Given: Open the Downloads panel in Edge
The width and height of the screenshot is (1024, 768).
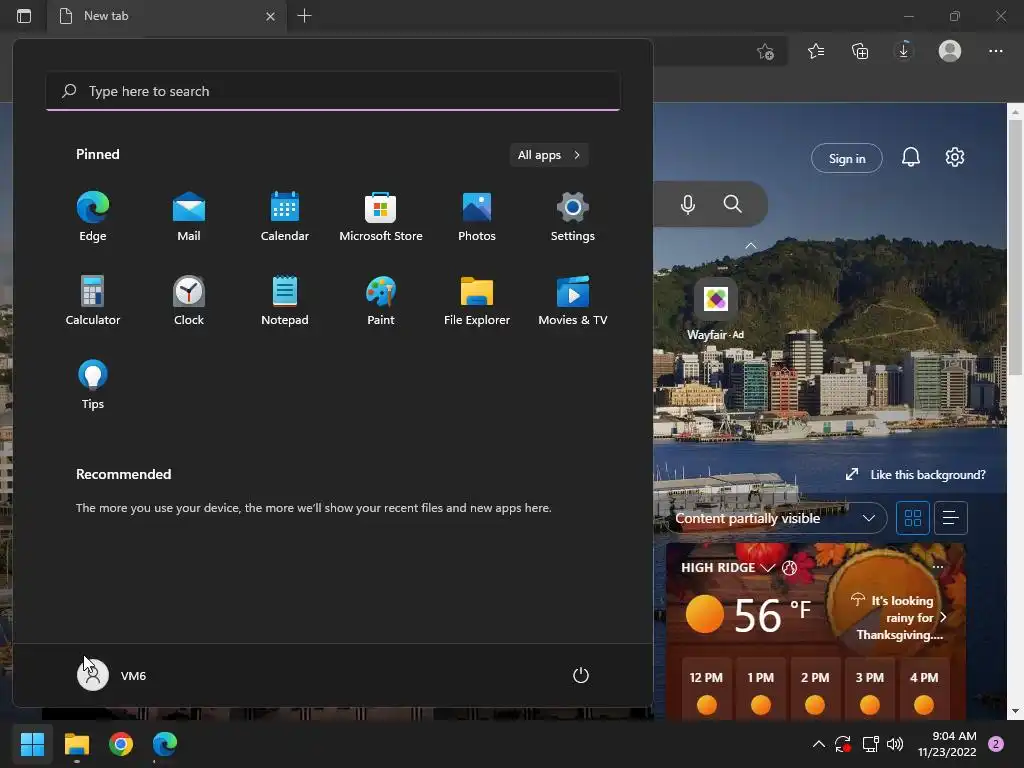Looking at the screenshot, I should point(904,51).
